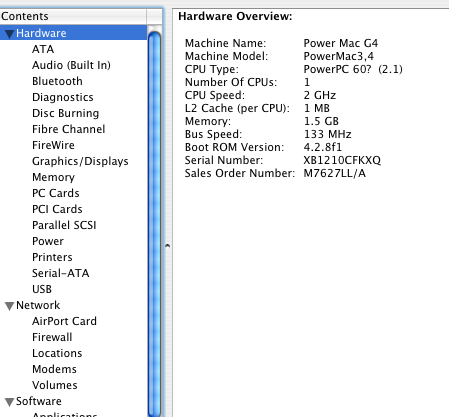Select Graphics/Displays entry
Viewport: 449px width, 417px height.
[80, 161]
